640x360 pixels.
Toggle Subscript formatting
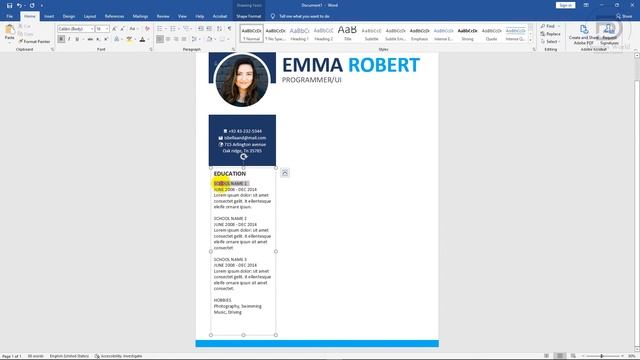(x=98, y=39)
